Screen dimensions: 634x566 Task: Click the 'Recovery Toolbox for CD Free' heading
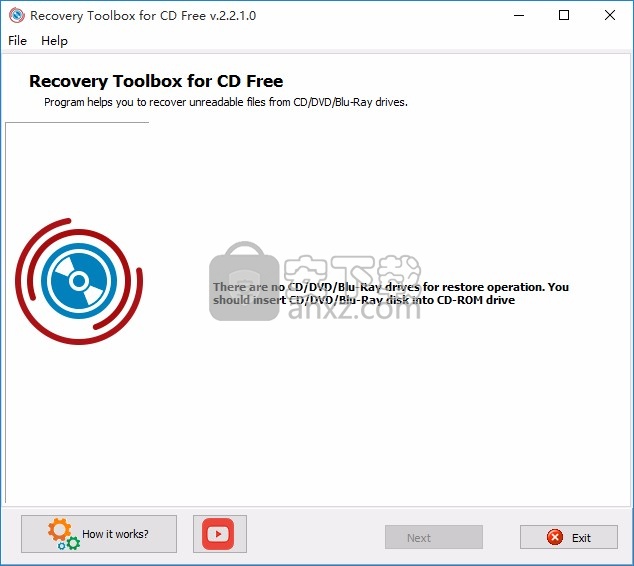[156, 81]
